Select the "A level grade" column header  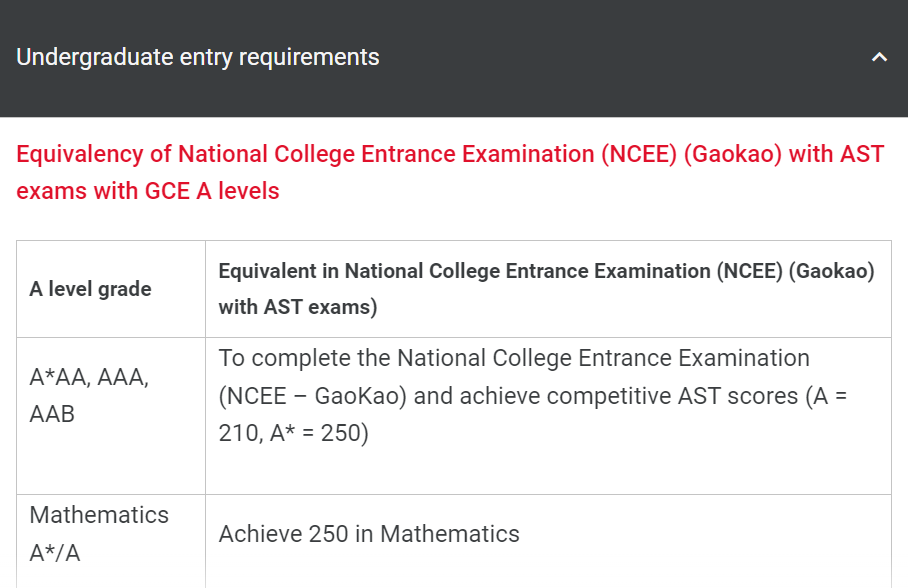coord(90,289)
